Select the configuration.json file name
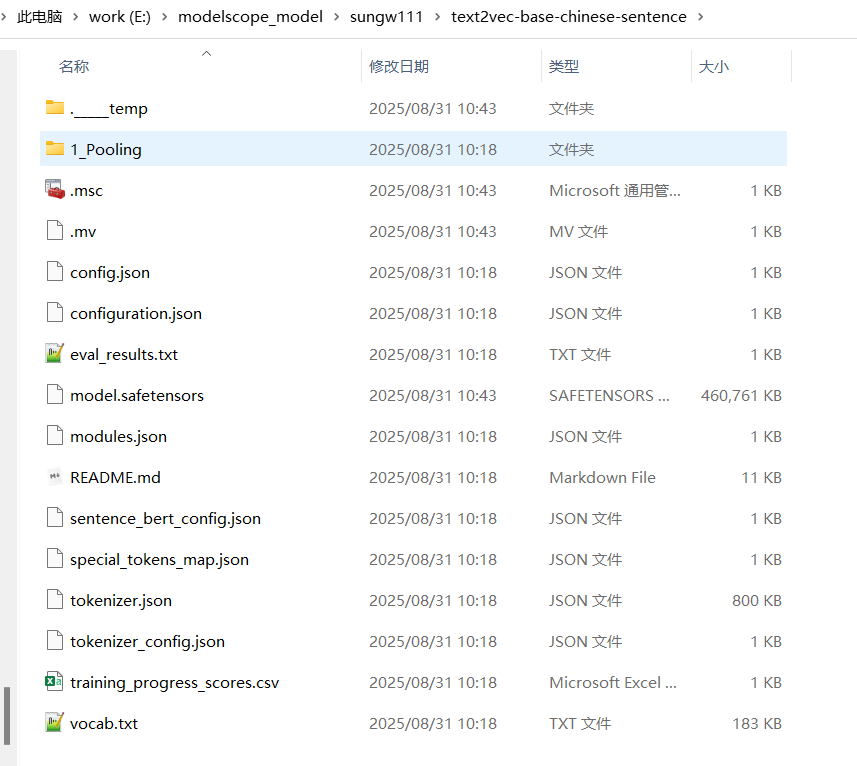This screenshot has height=766, width=857. coord(136,314)
